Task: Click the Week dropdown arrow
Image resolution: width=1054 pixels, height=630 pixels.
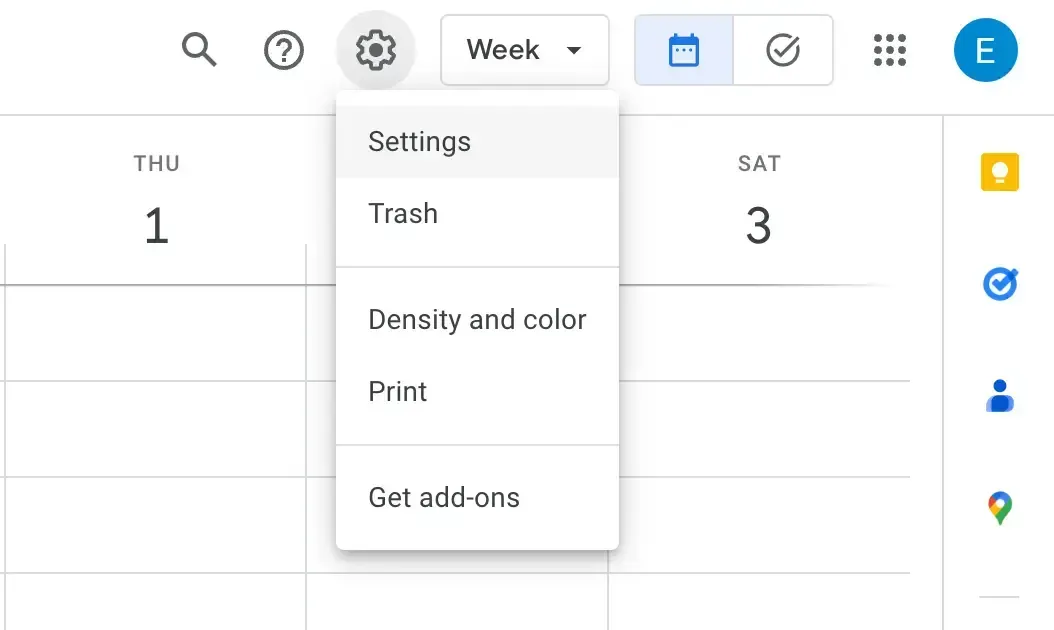Action: tap(575, 50)
